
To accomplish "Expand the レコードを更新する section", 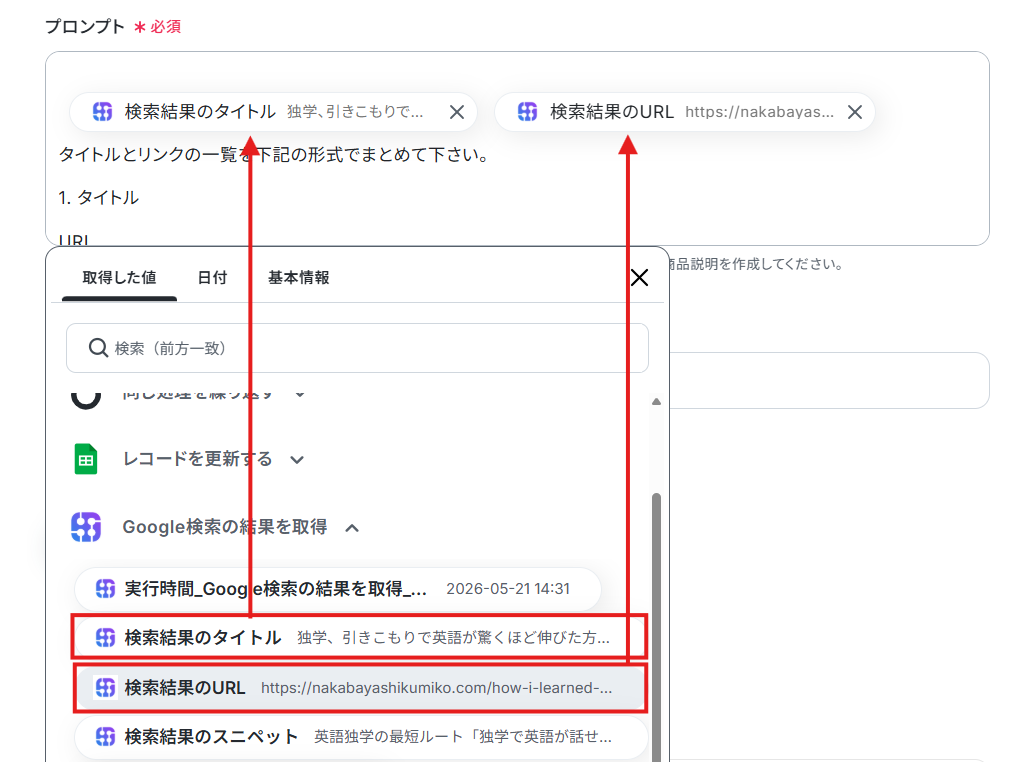I will click(x=297, y=460).
